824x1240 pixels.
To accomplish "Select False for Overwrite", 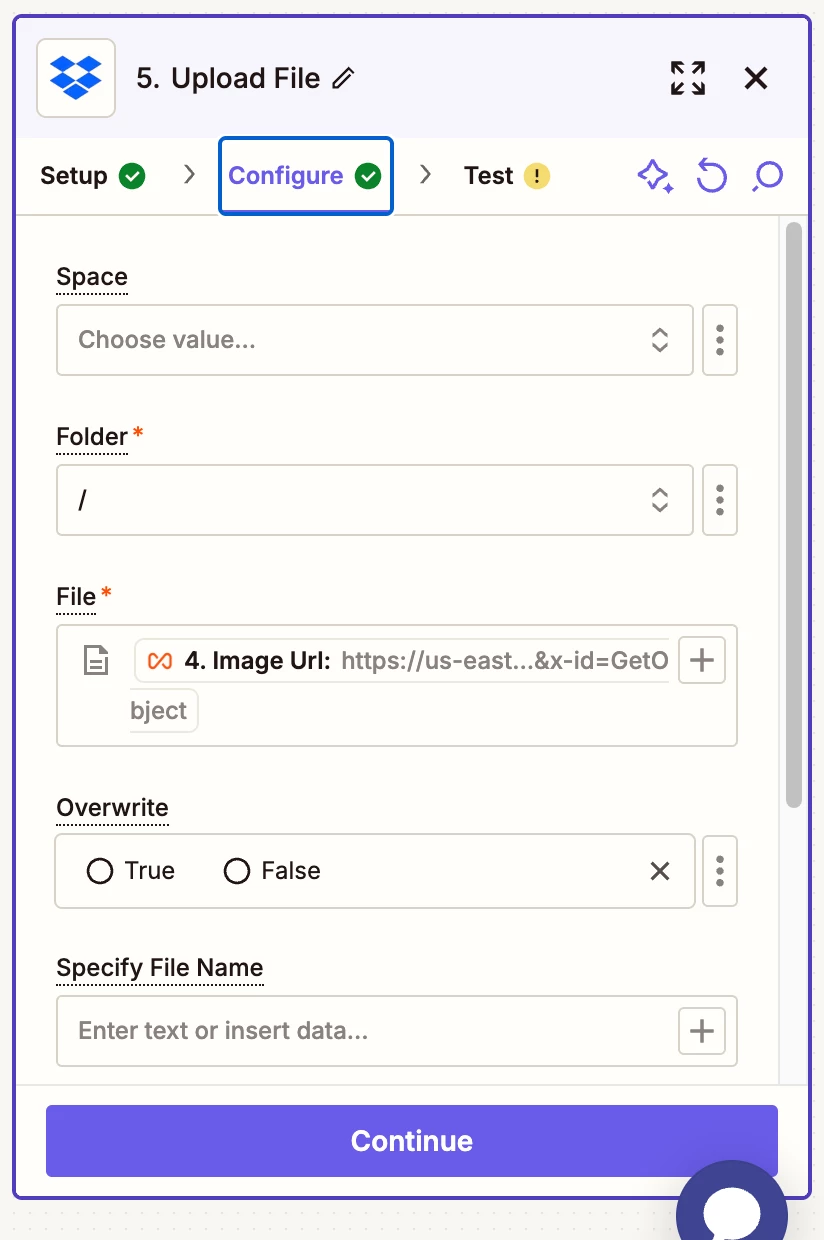I will point(237,871).
